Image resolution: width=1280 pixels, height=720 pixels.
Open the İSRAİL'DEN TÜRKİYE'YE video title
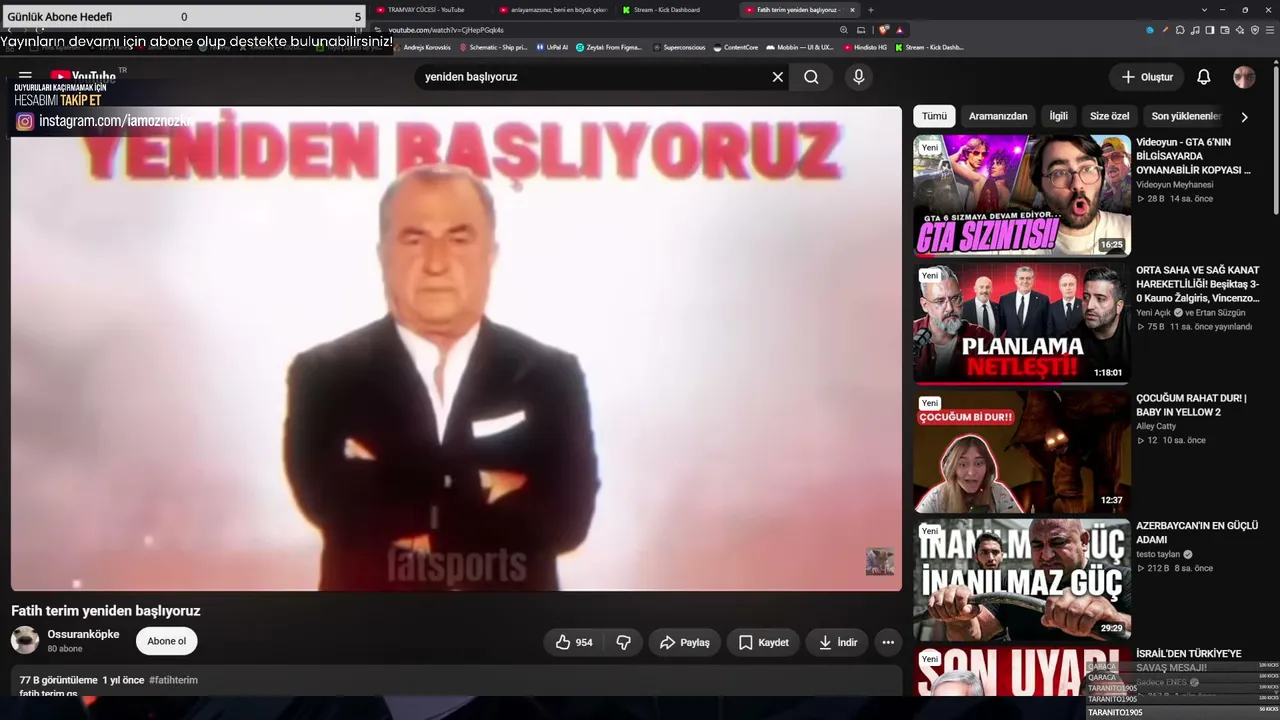(x=1188, y=660)
